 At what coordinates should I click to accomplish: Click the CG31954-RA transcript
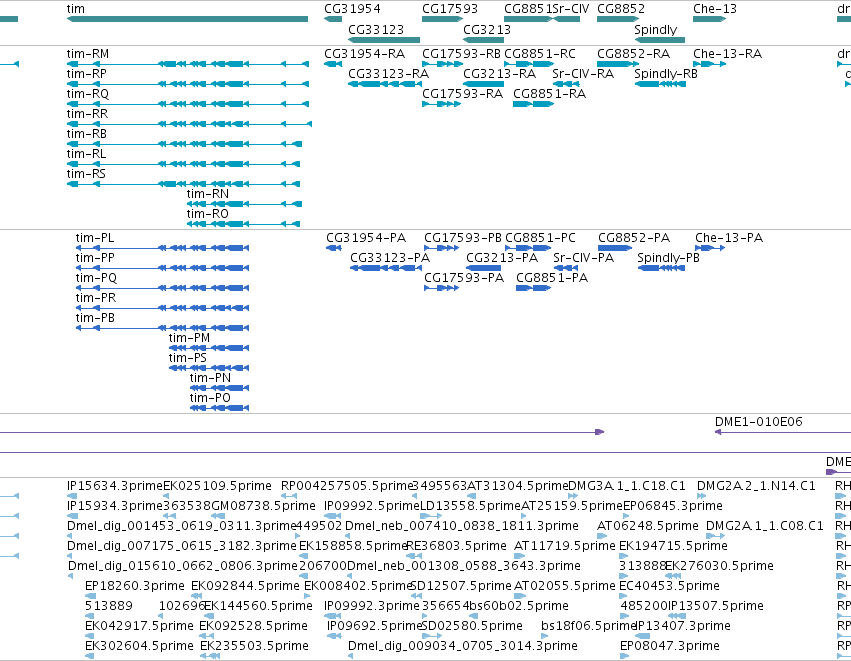coord(333,64)
